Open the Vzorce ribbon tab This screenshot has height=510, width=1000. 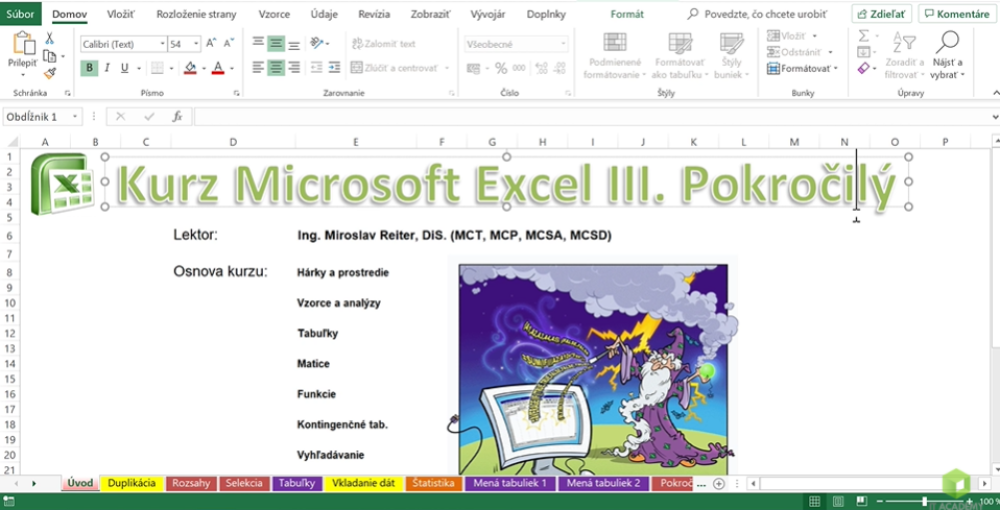click(275, 14)
